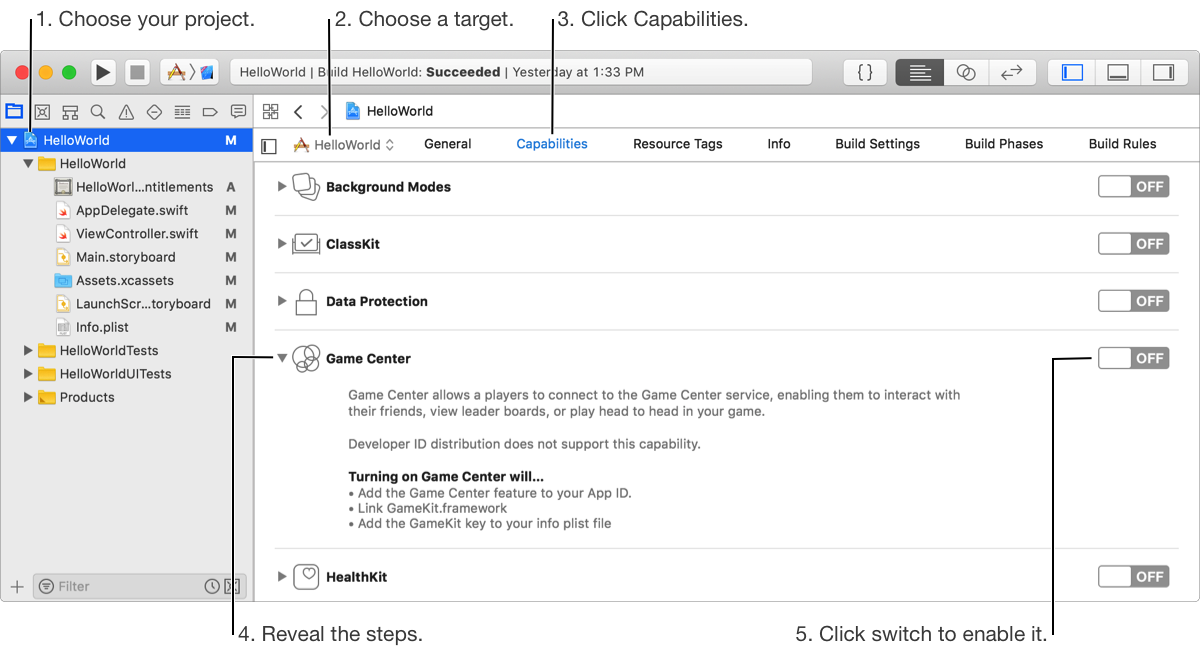1200x652 pixels.
Task: Switch to the Assistant editor with the overlapping circles icon
Action: (966, 72)
